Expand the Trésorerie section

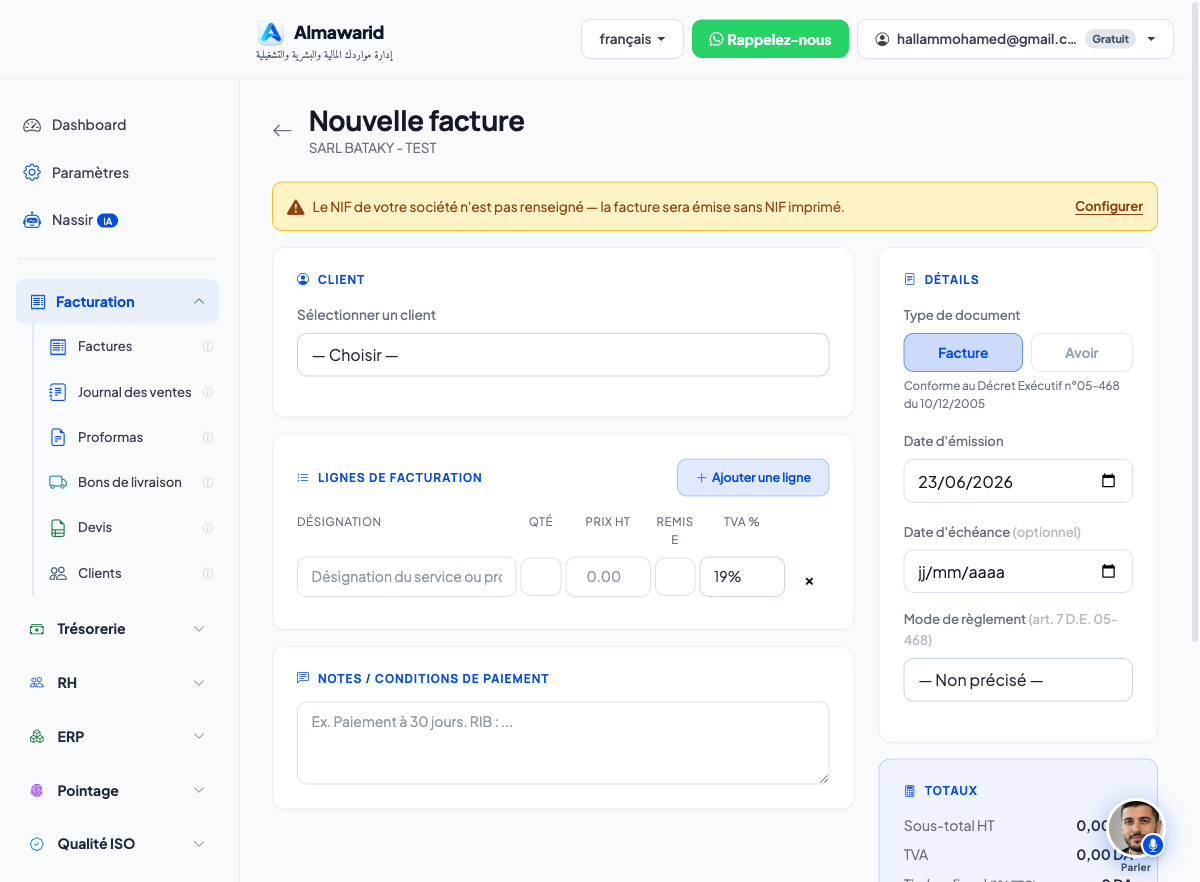pyautogui.click(x=117, y=629)
